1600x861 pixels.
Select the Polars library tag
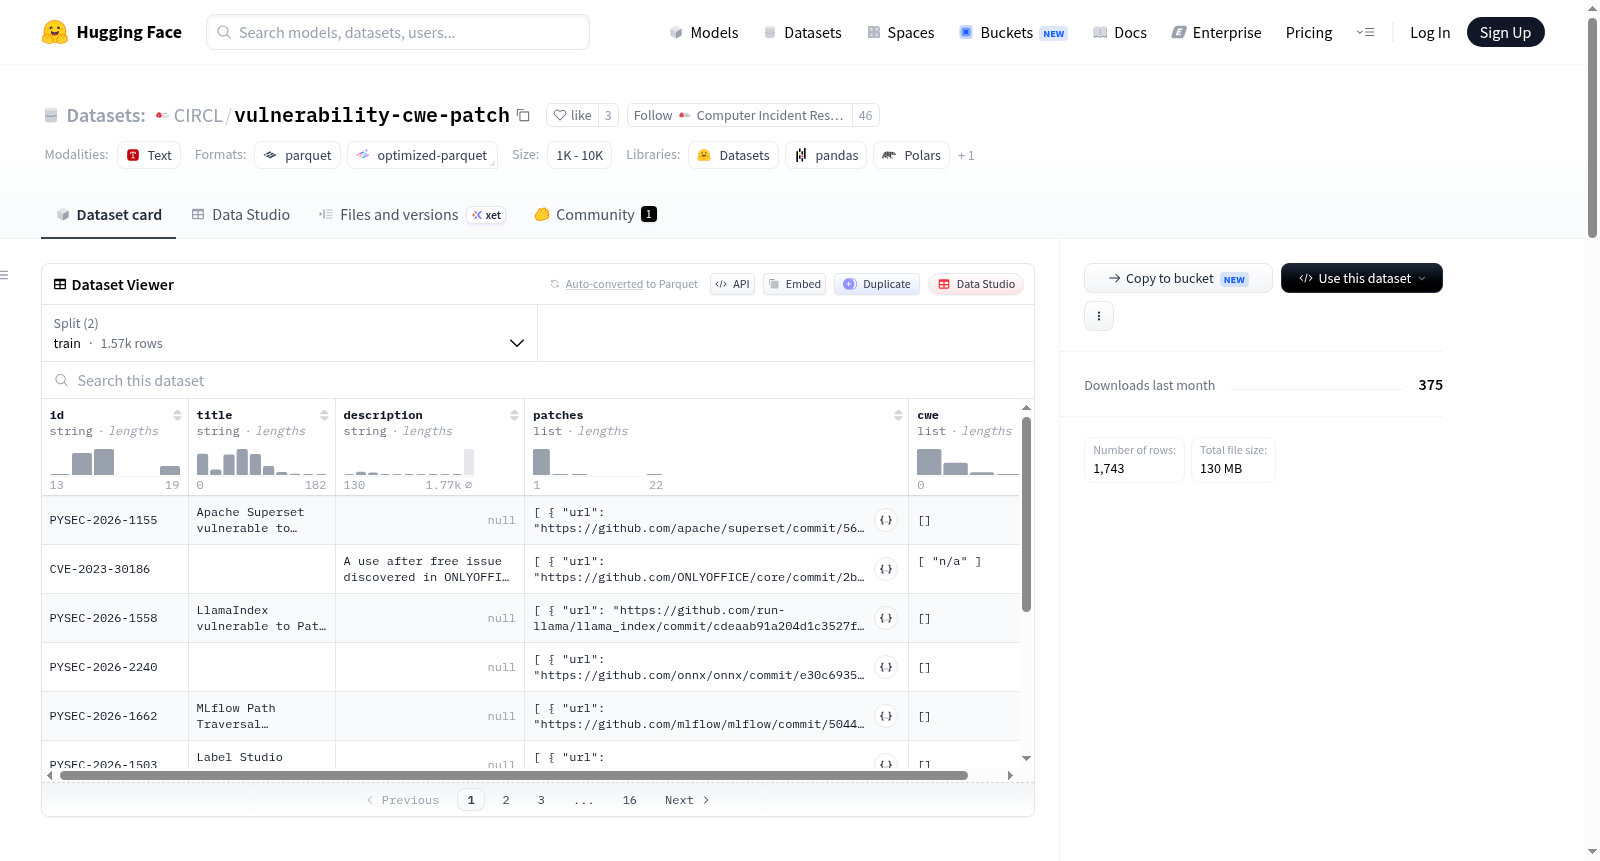coord(911,155)
